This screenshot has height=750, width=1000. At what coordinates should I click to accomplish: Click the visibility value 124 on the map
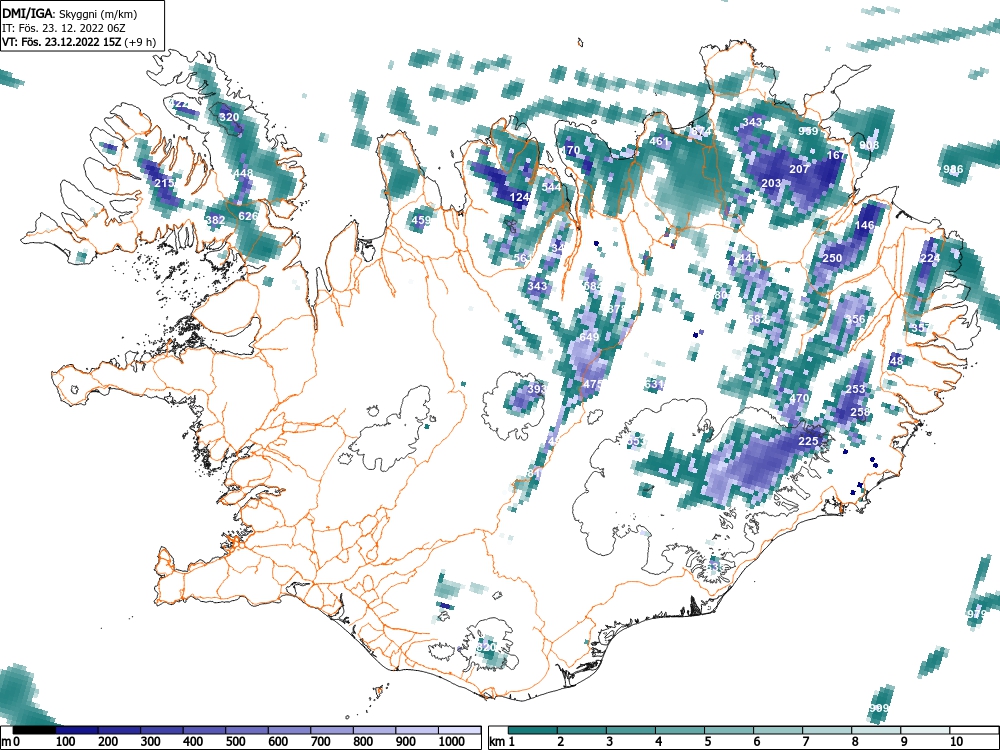pos(520,197)
